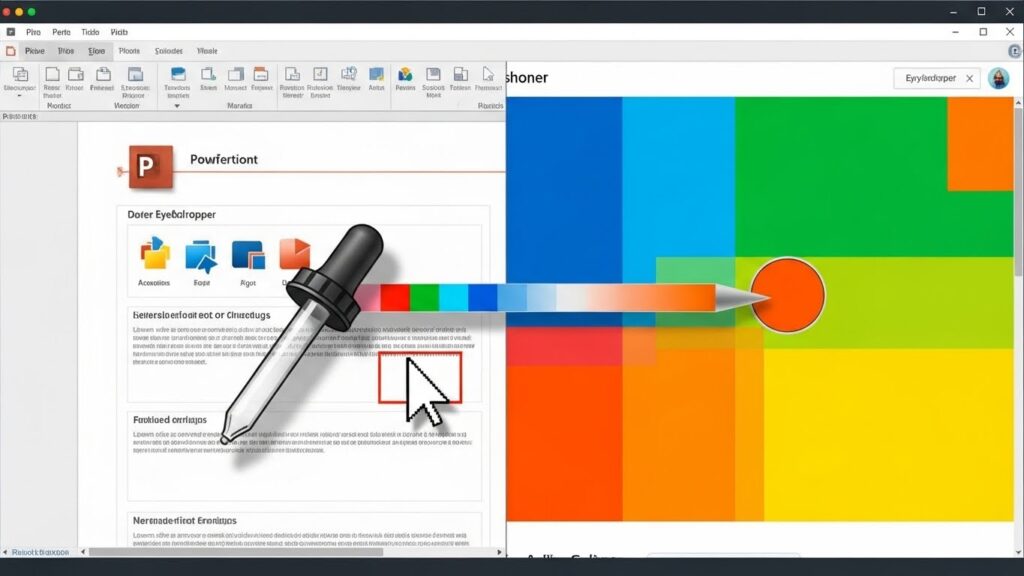
Task: Select the blue Fope folder icon
Action: (x=201, y=256)
